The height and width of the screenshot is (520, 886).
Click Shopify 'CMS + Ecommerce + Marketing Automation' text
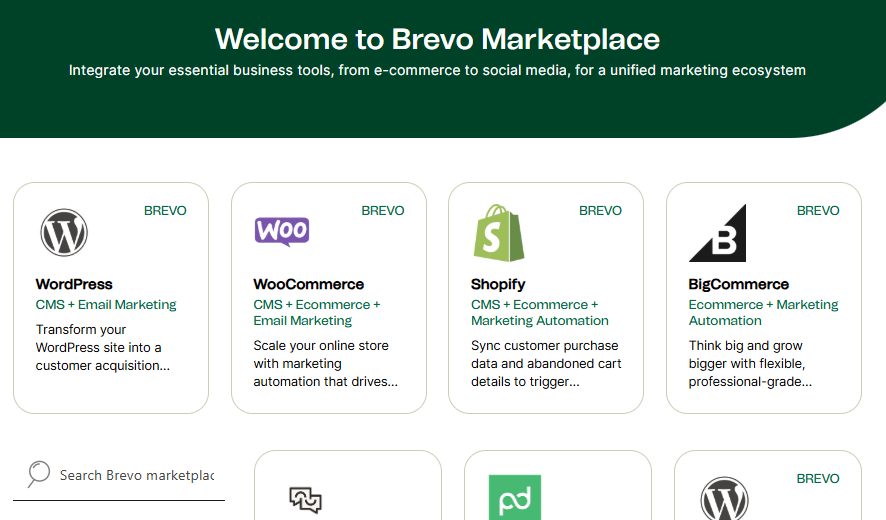click(540, 313)
